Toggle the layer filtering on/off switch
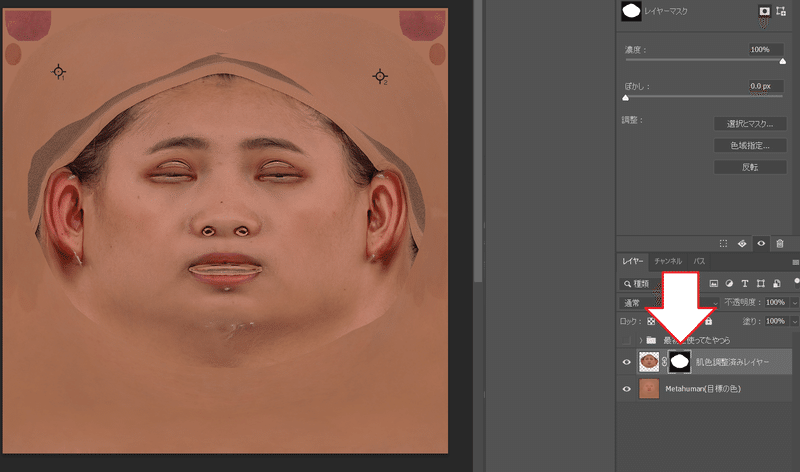This screenshot has width=800, height=472. 796,282
